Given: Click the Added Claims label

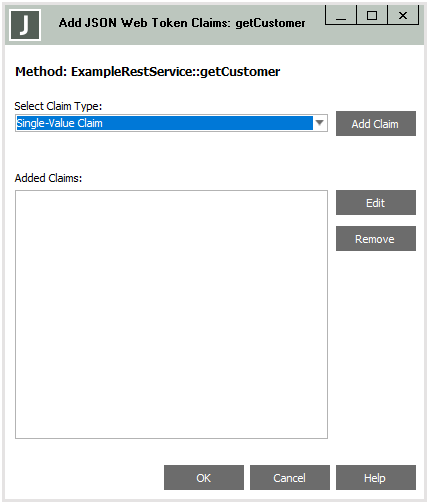Looking at the screenshot, I should click(x=48, y=178).
